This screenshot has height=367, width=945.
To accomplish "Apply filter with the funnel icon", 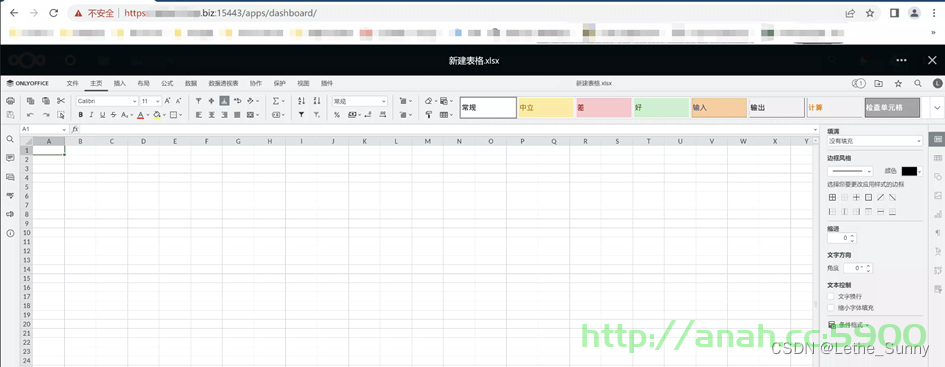I will click(x=301, y=114).
